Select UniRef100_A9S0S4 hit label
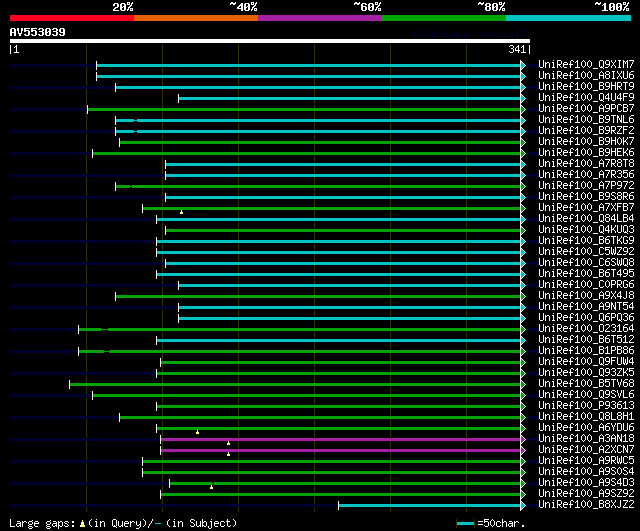640x531 pixels. coord(586,472)
